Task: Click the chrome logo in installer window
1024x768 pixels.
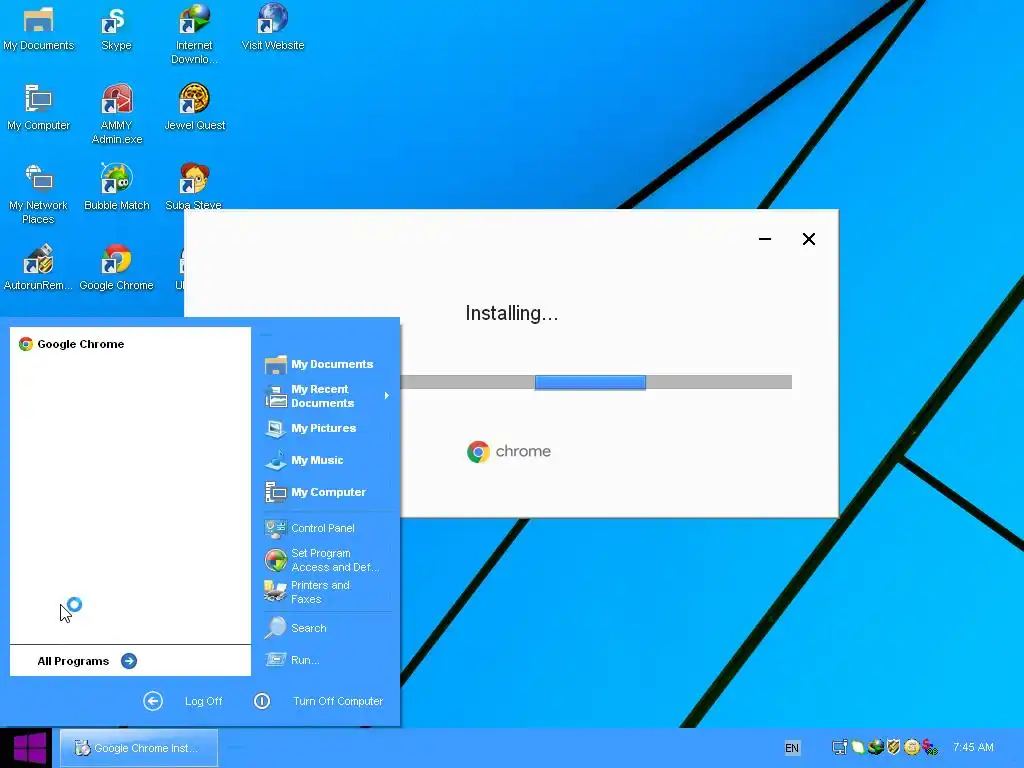Action: click(x=509, y=451)
